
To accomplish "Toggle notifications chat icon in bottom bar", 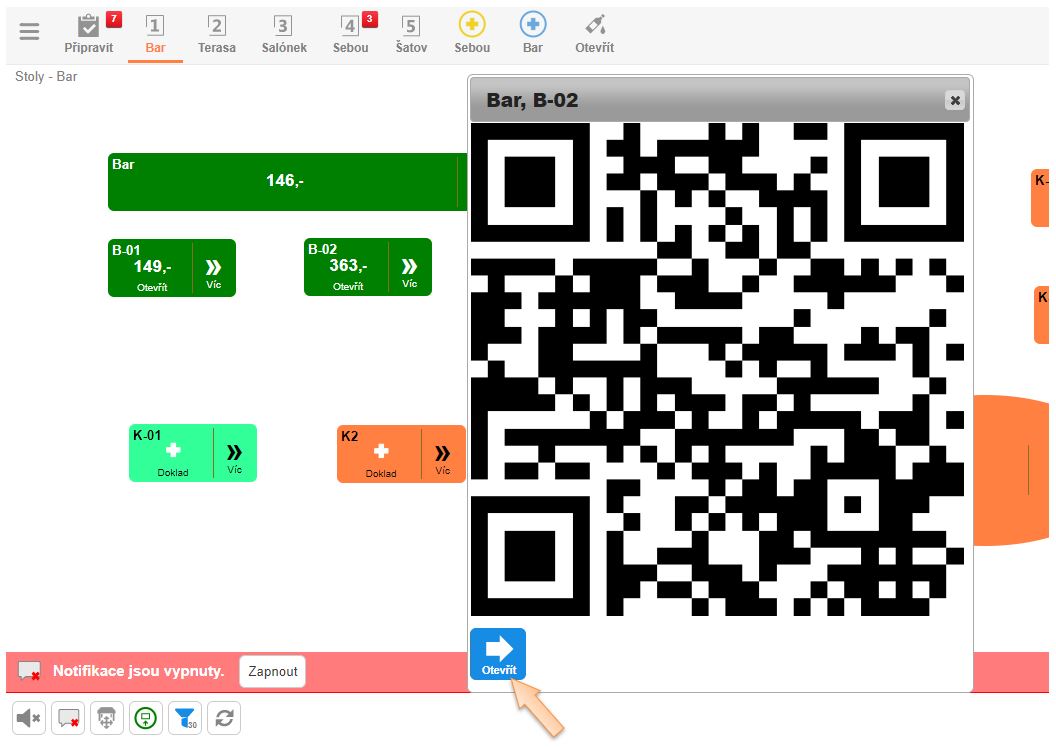I will 68,718.
